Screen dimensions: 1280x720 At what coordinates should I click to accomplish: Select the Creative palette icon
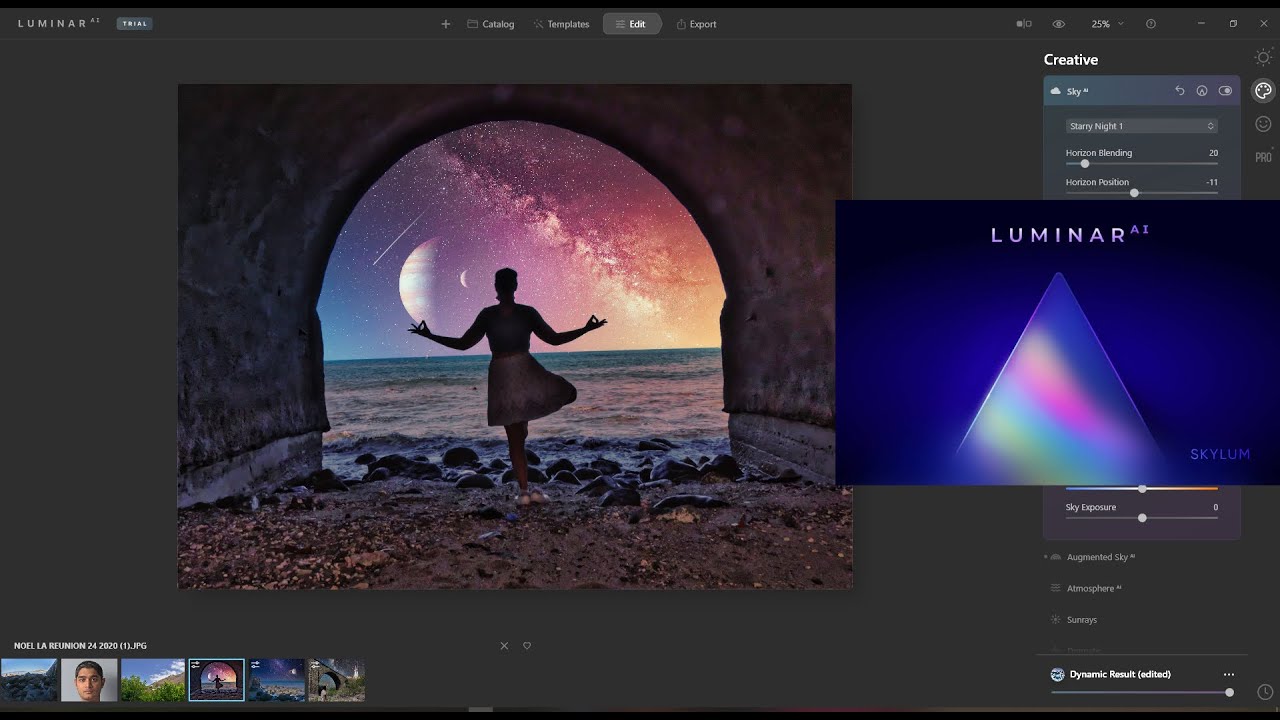coord(1263,91)
